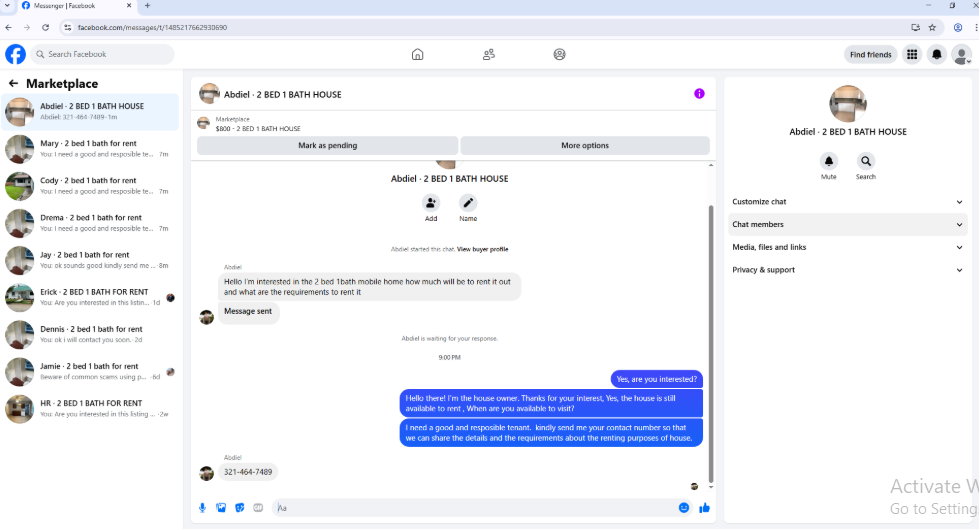The image size is (979, 529).
Task: Click the Find friends button
Action: 870,54
